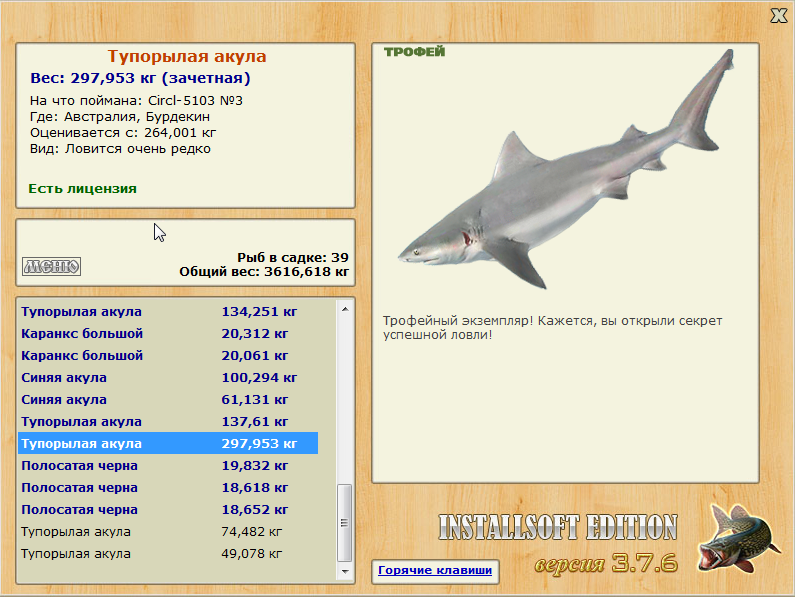Viewport: 795px width, 597px height.
Task: Select Тупорылая акула 49,078 кг row
Action: [x=168, y=553]
